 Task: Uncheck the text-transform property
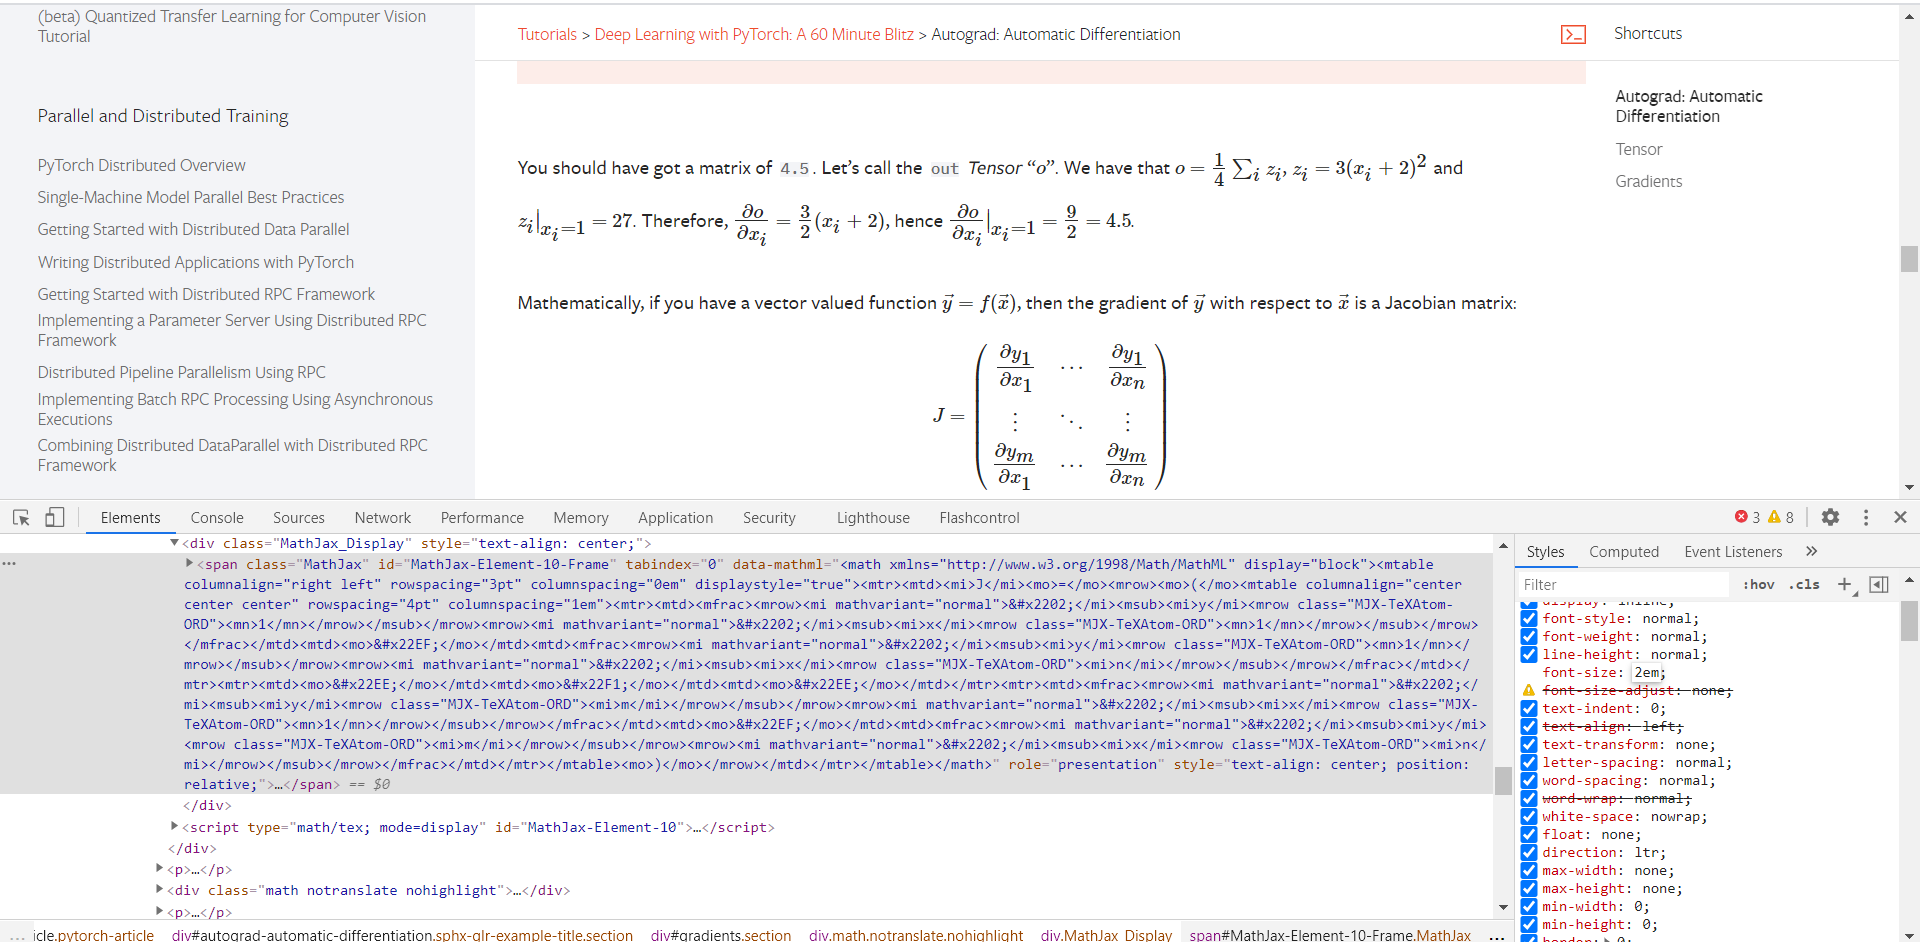pos(1528,744)
